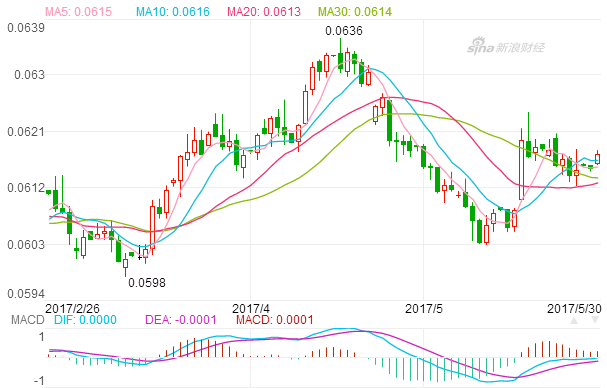Select the 2017/4 date axis label
The image size is (607, 388).
tap(251, 309)
